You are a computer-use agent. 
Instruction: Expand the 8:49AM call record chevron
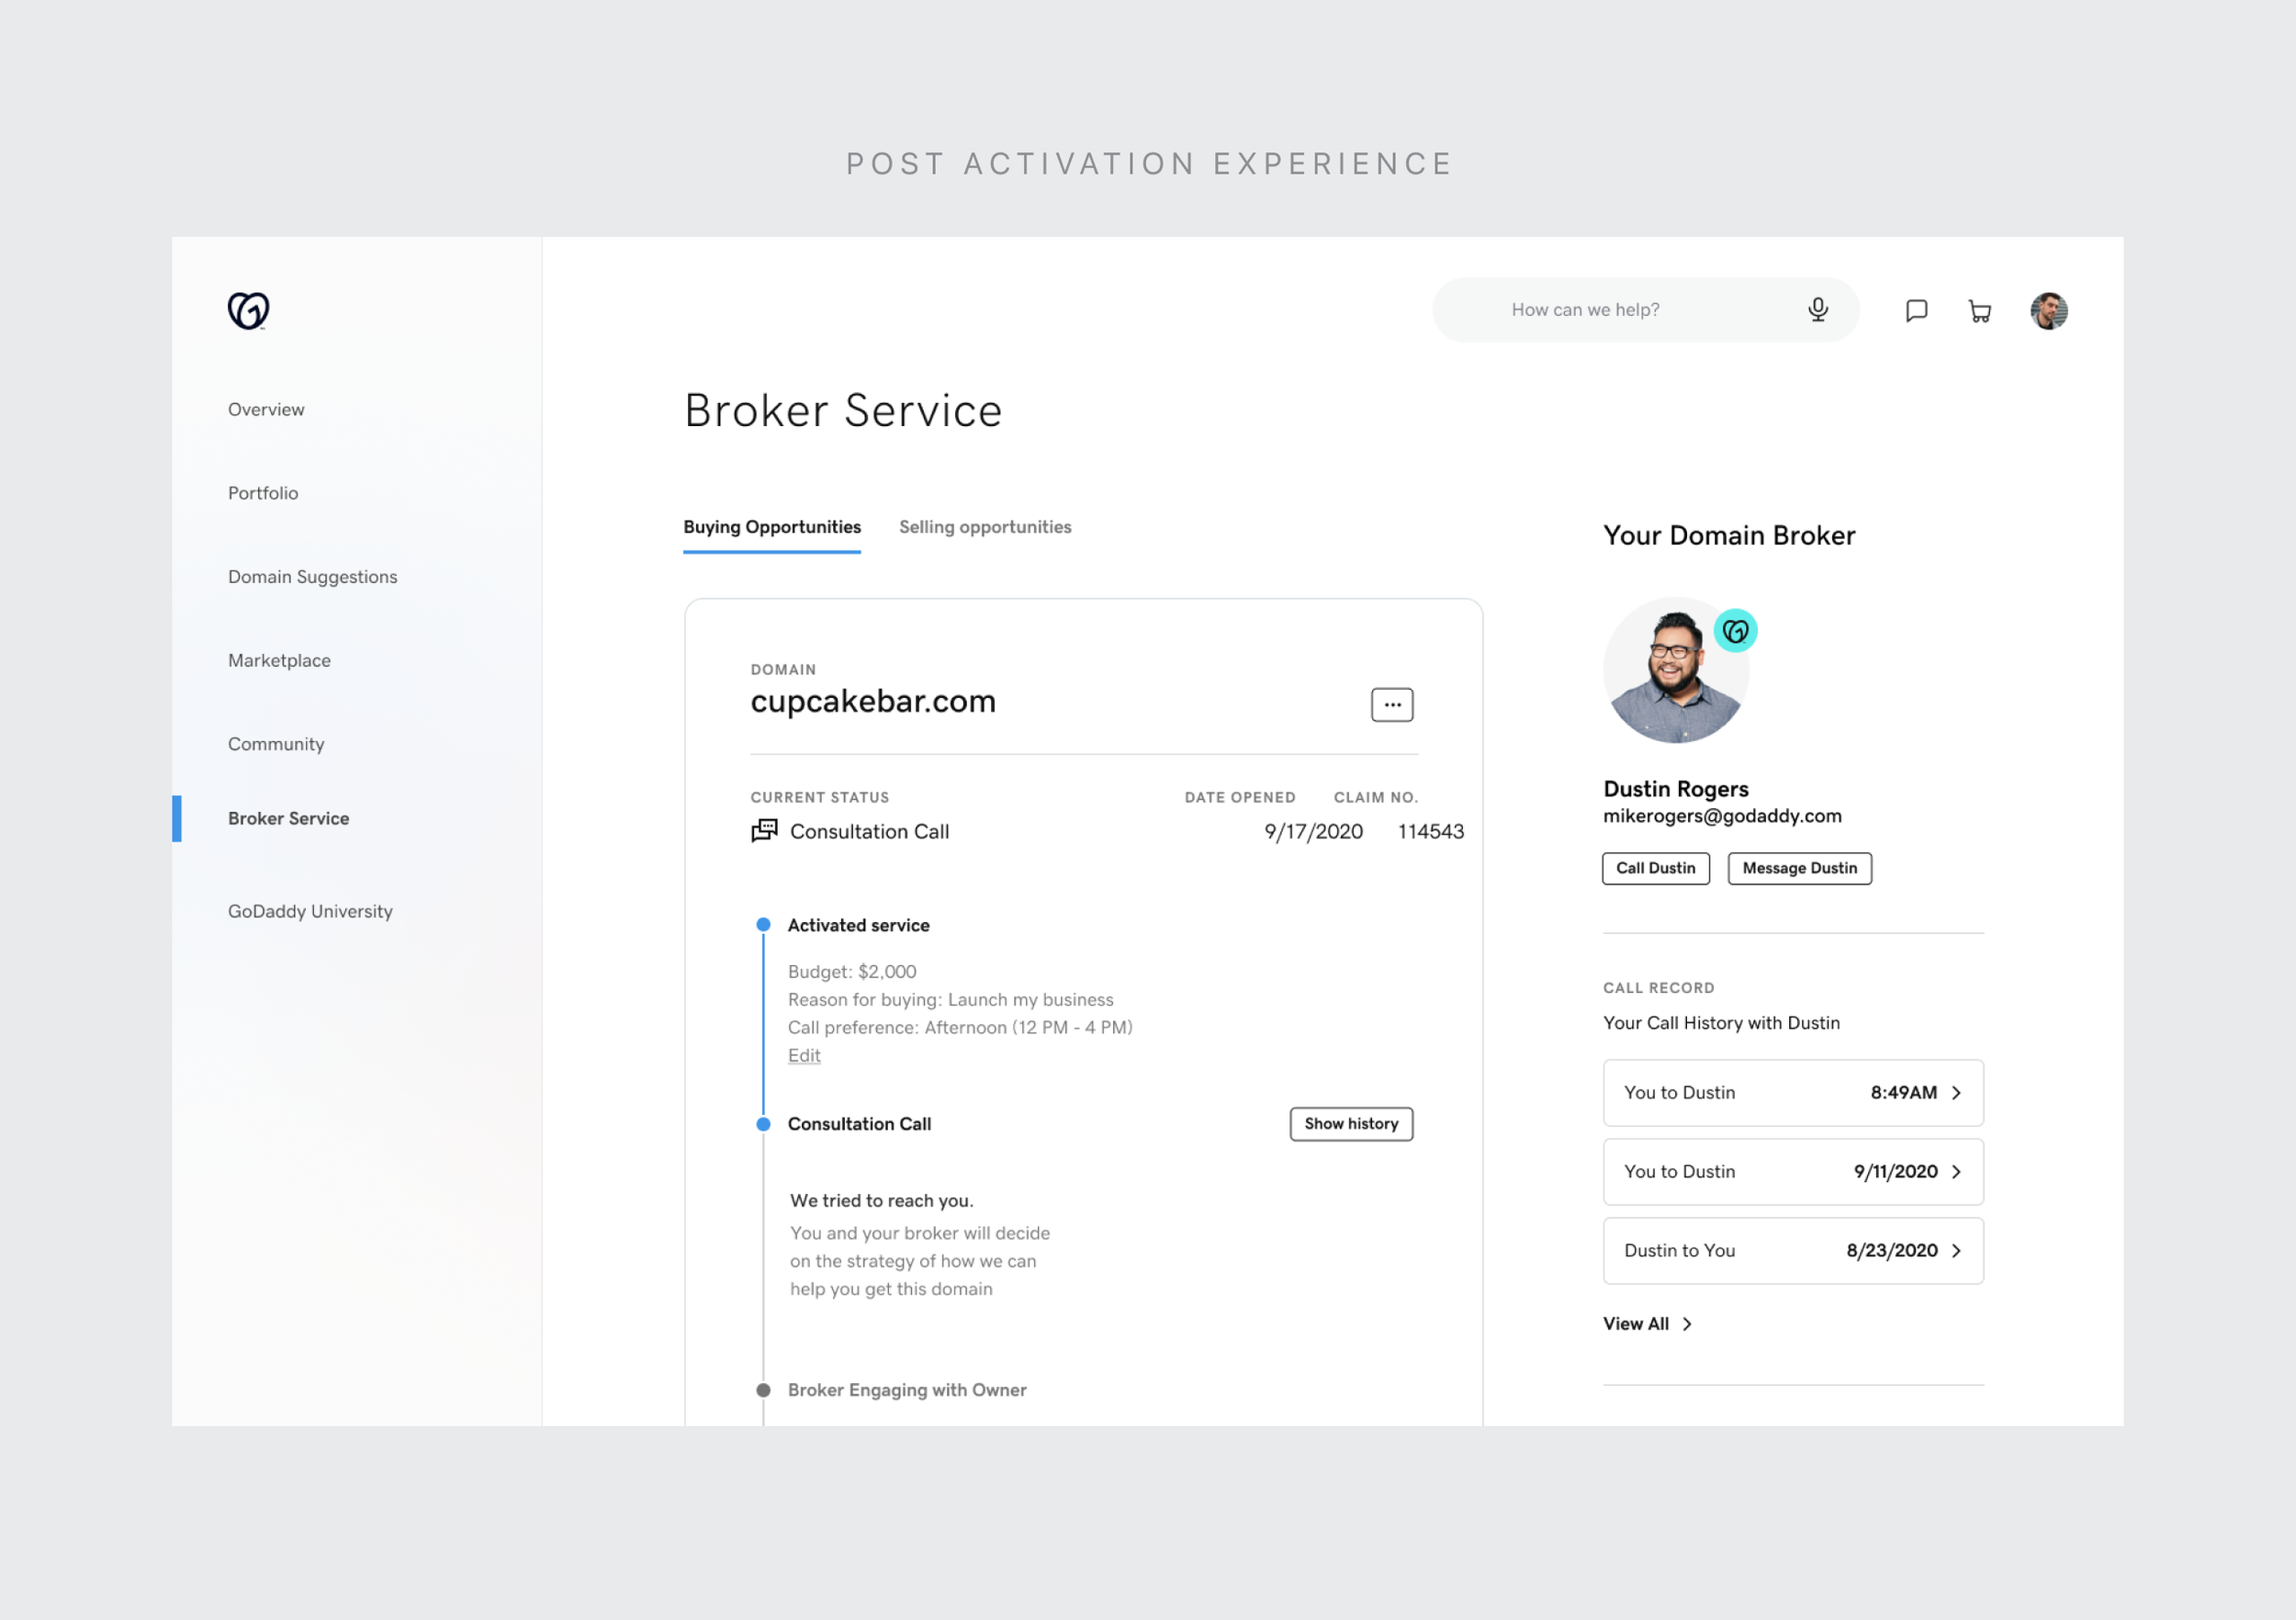point(1956,1093)
